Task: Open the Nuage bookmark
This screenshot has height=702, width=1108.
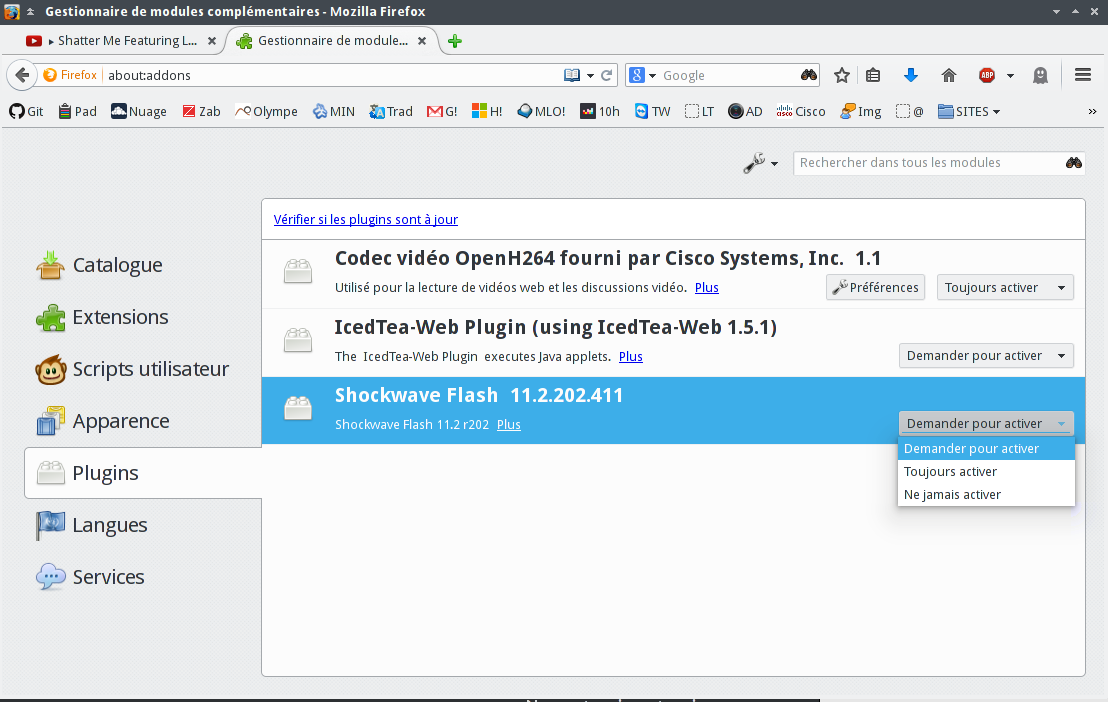Action: point(139,111)
